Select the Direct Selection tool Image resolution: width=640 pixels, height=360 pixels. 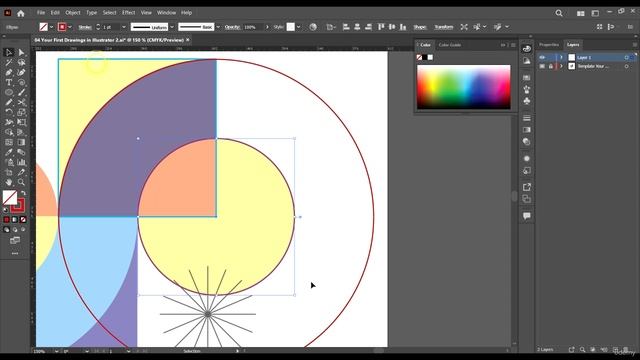(x=21, y=52)
